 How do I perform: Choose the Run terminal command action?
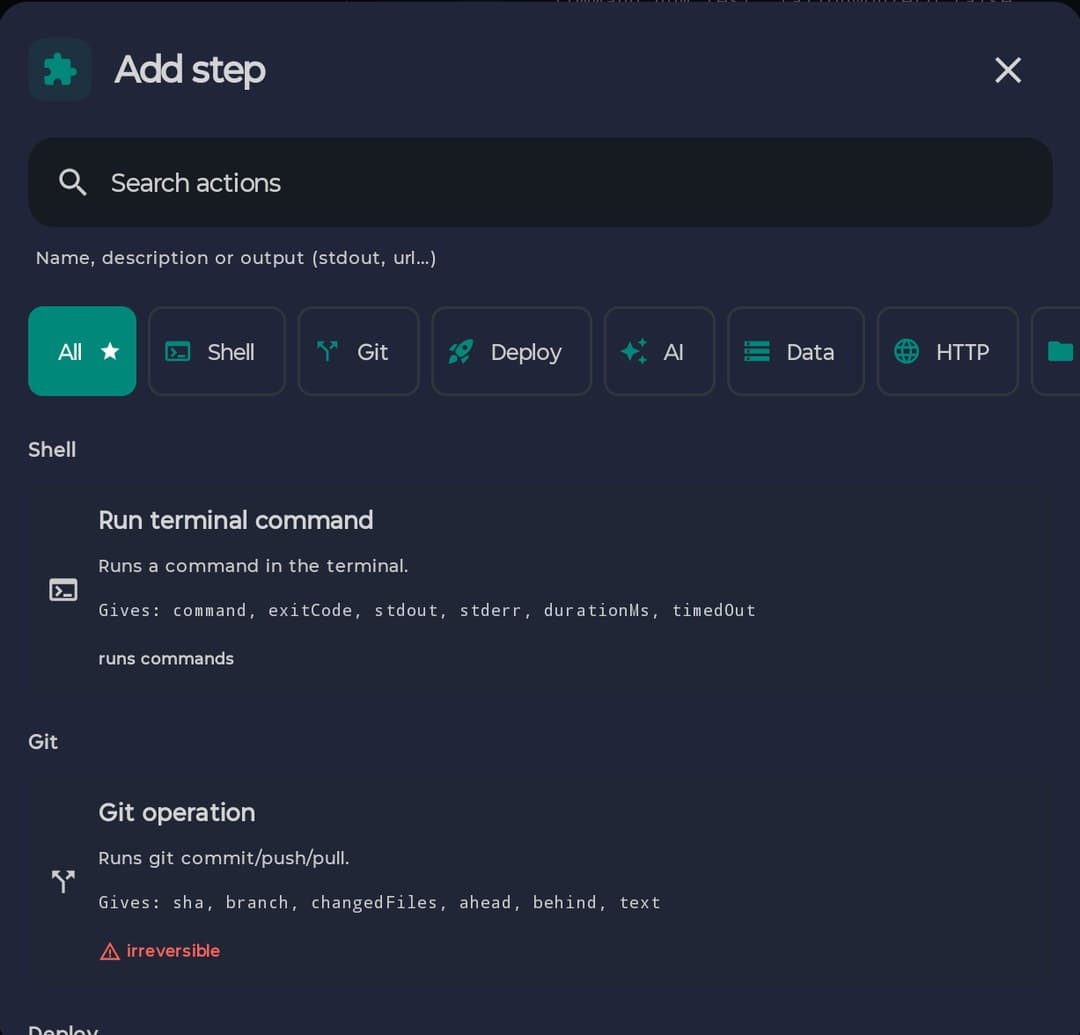pyautogui.click(x=540, y=589)
